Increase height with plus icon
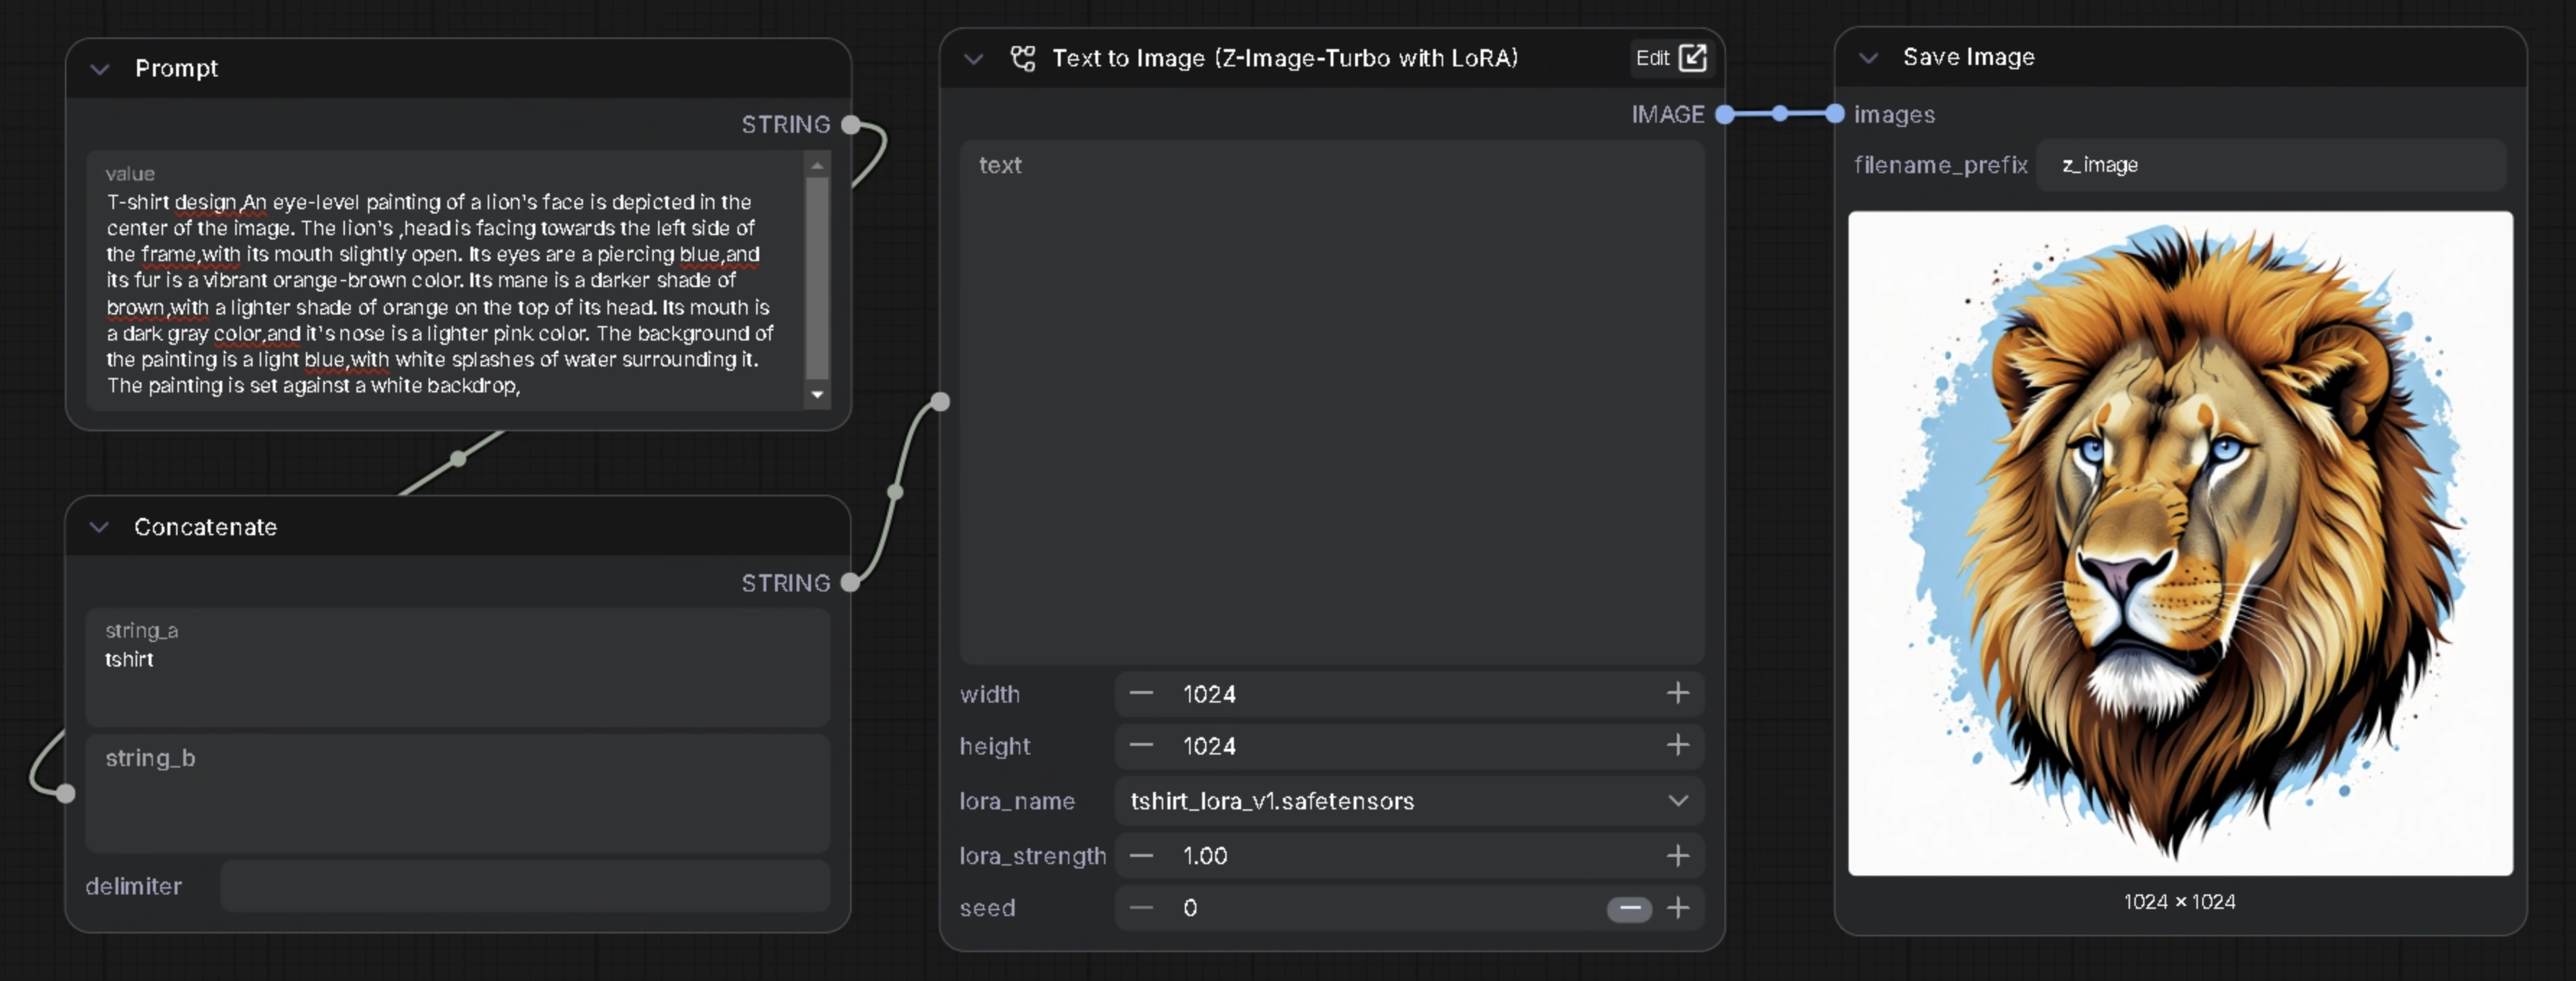The height and width of the screenshot is (981, 2576). tap(1677, 745)
